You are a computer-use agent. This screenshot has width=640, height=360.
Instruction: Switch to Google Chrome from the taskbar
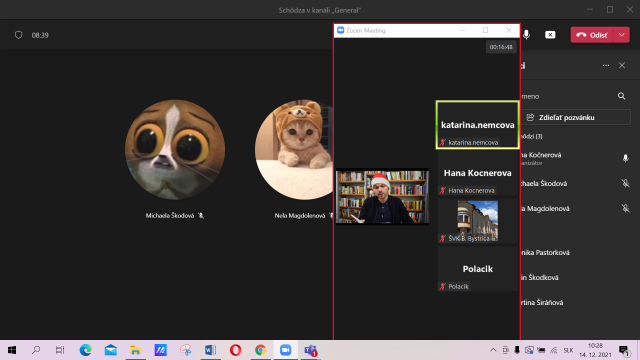pos(260,350)
